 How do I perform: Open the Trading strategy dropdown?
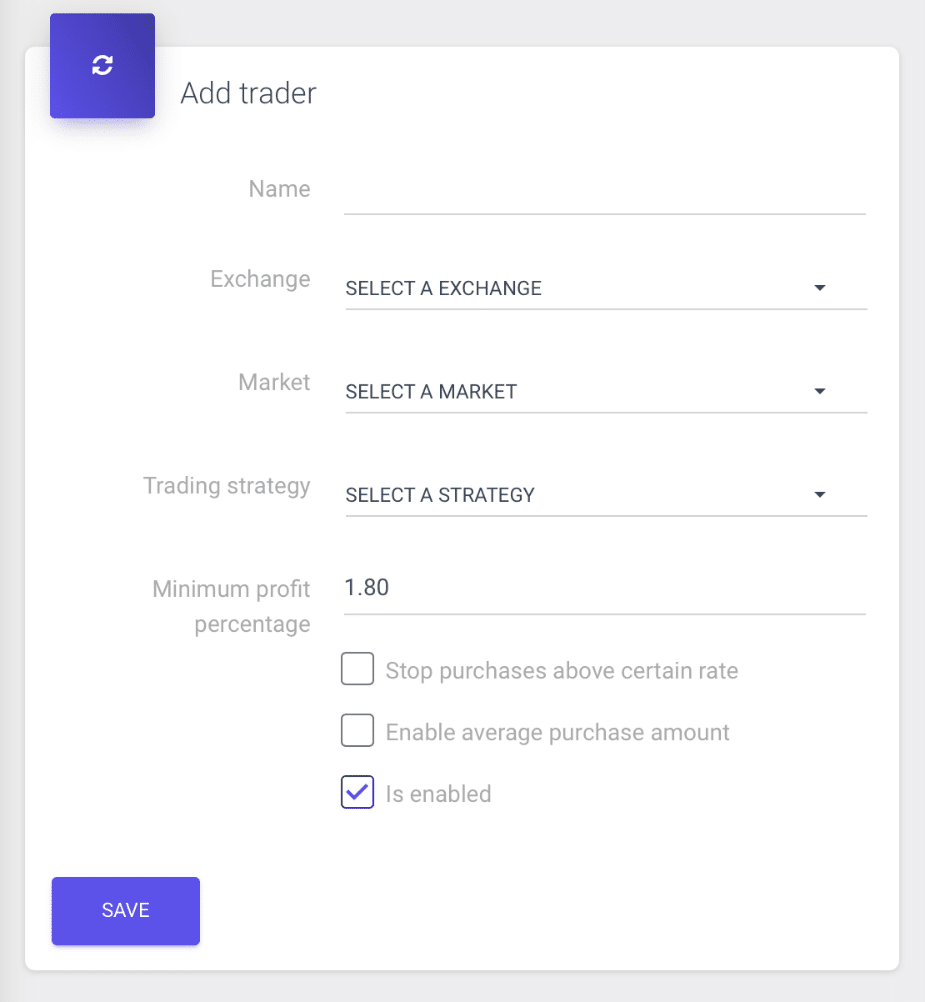click(x=819, y=494)
